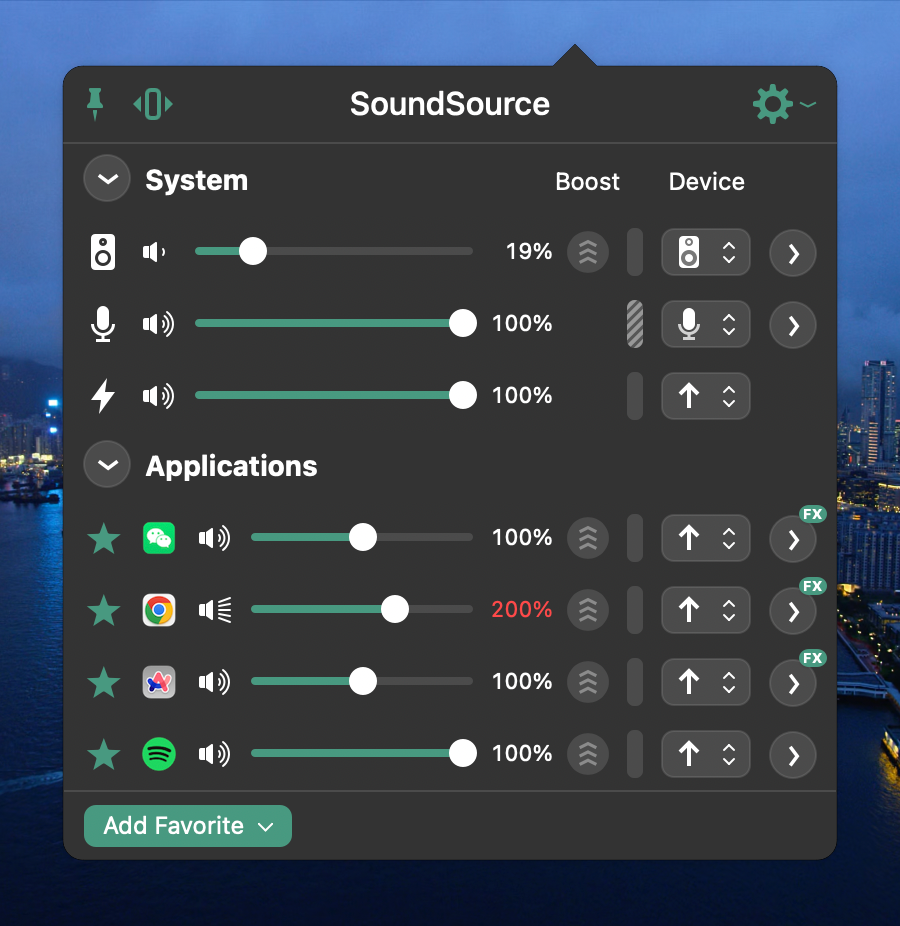This screenshot has height=926, width=900.
Task: Adjust the third application's volume slider
Action: [362, 681]
